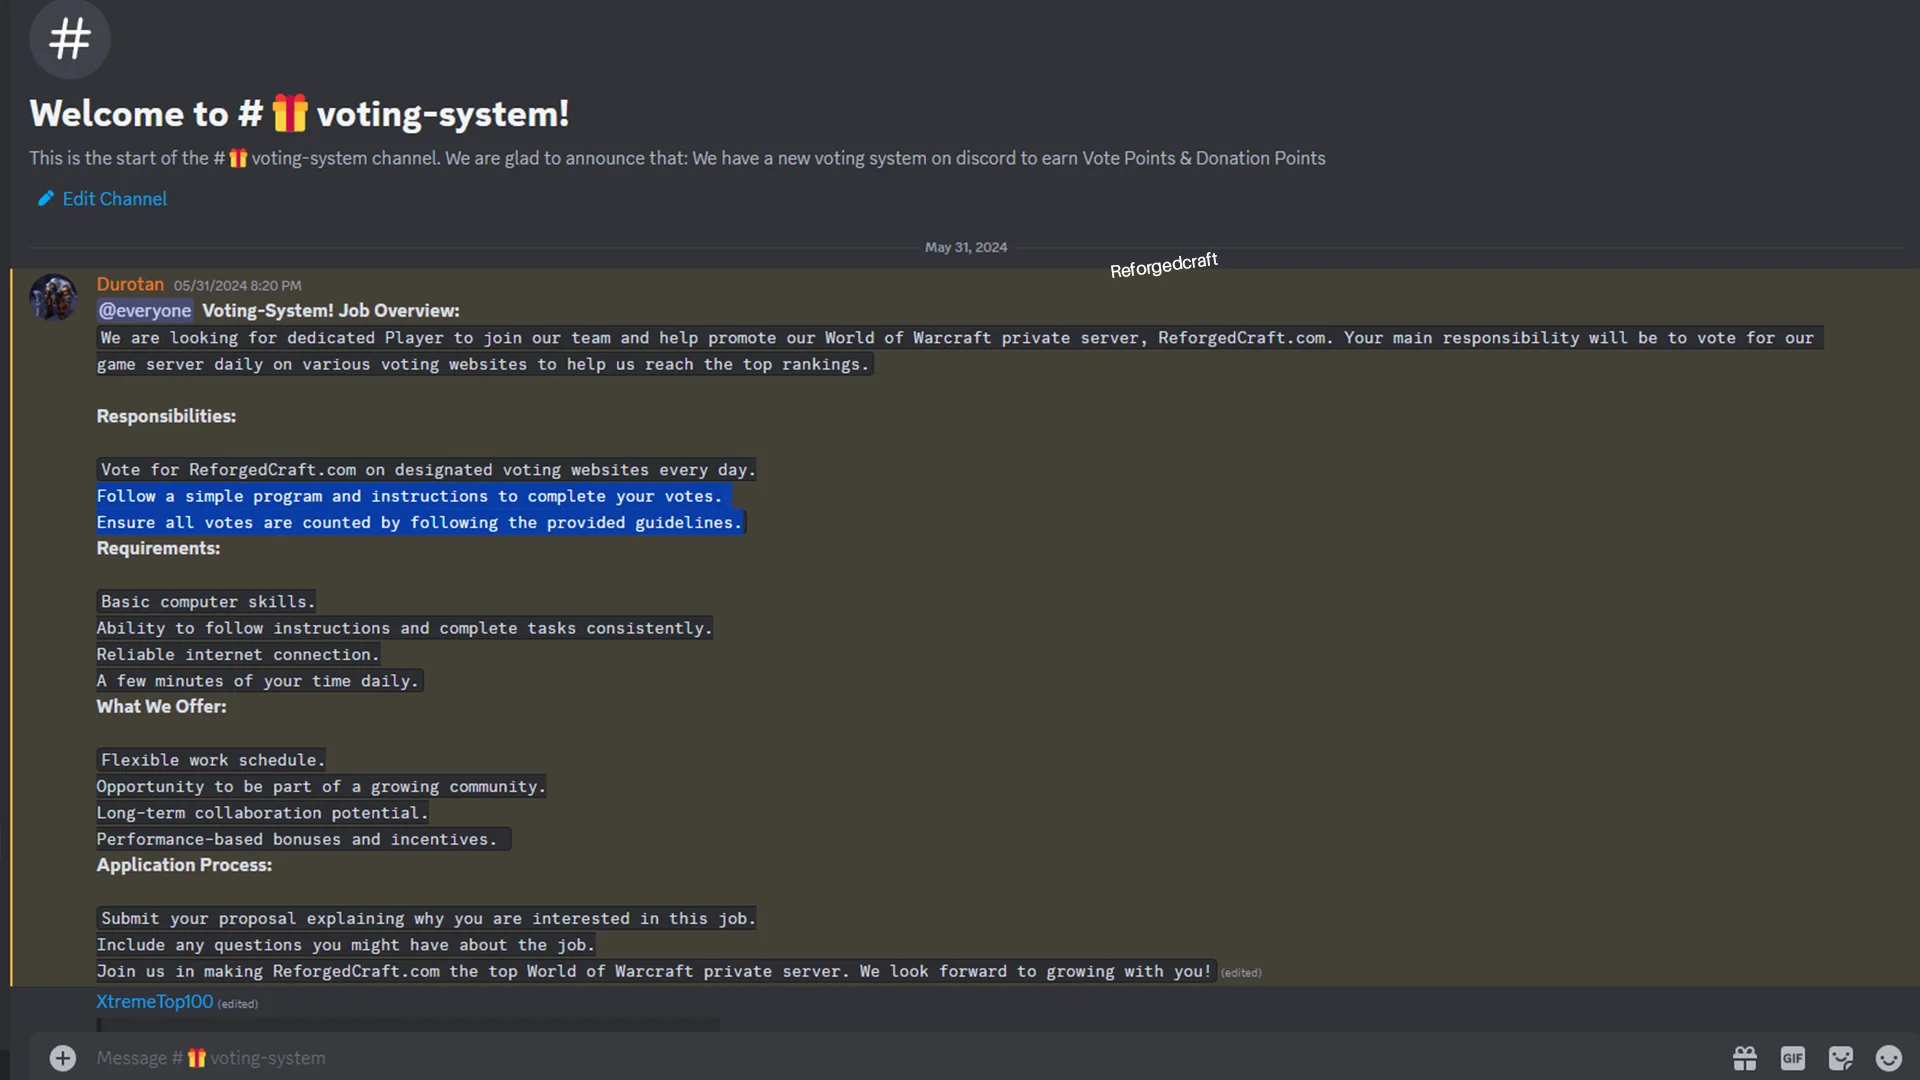1920x1080 pixels.
Task: Focus the Message #voting-system input field
Action: tap(900, 1058)
